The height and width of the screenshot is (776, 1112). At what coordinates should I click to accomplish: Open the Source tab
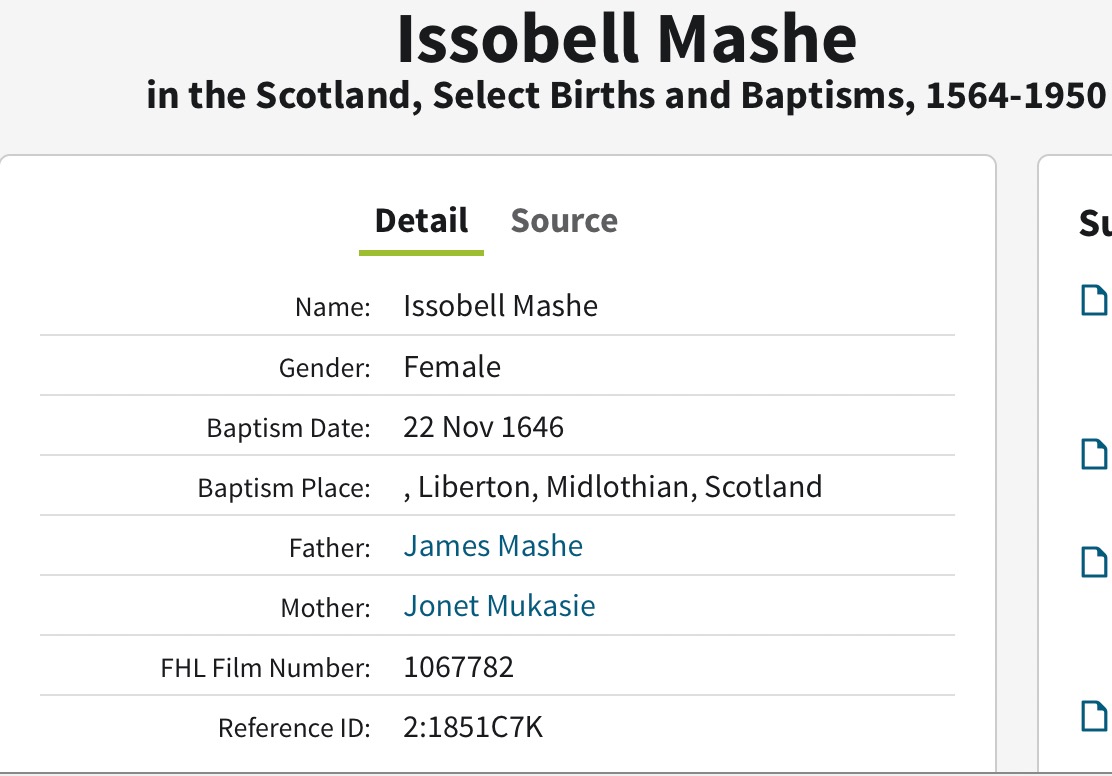pos(564,221)
